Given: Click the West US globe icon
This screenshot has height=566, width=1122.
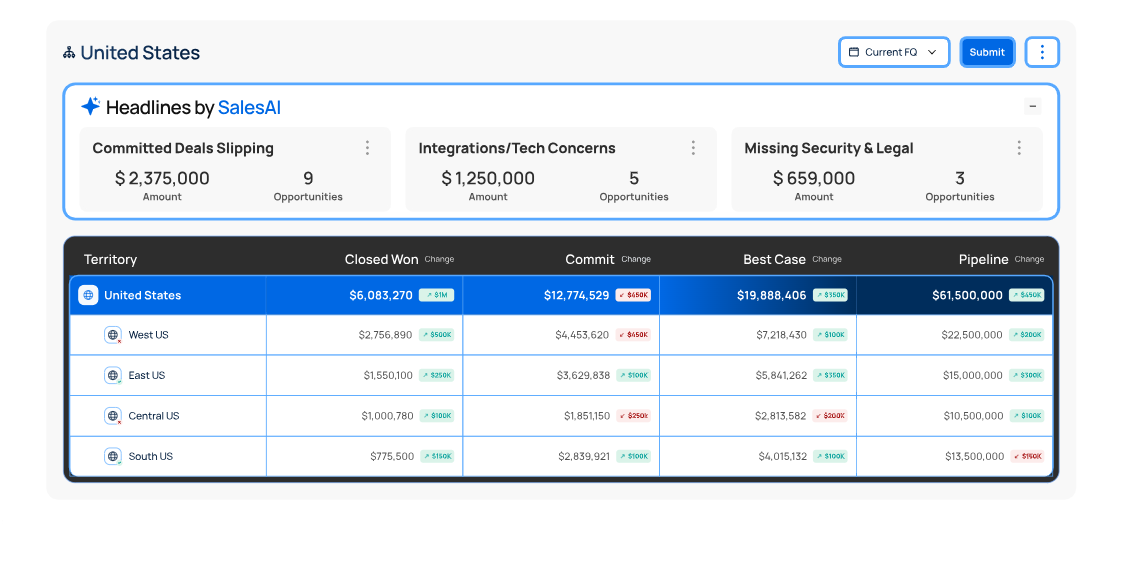Looking at the screenshot, I should [x=113, y=335].
